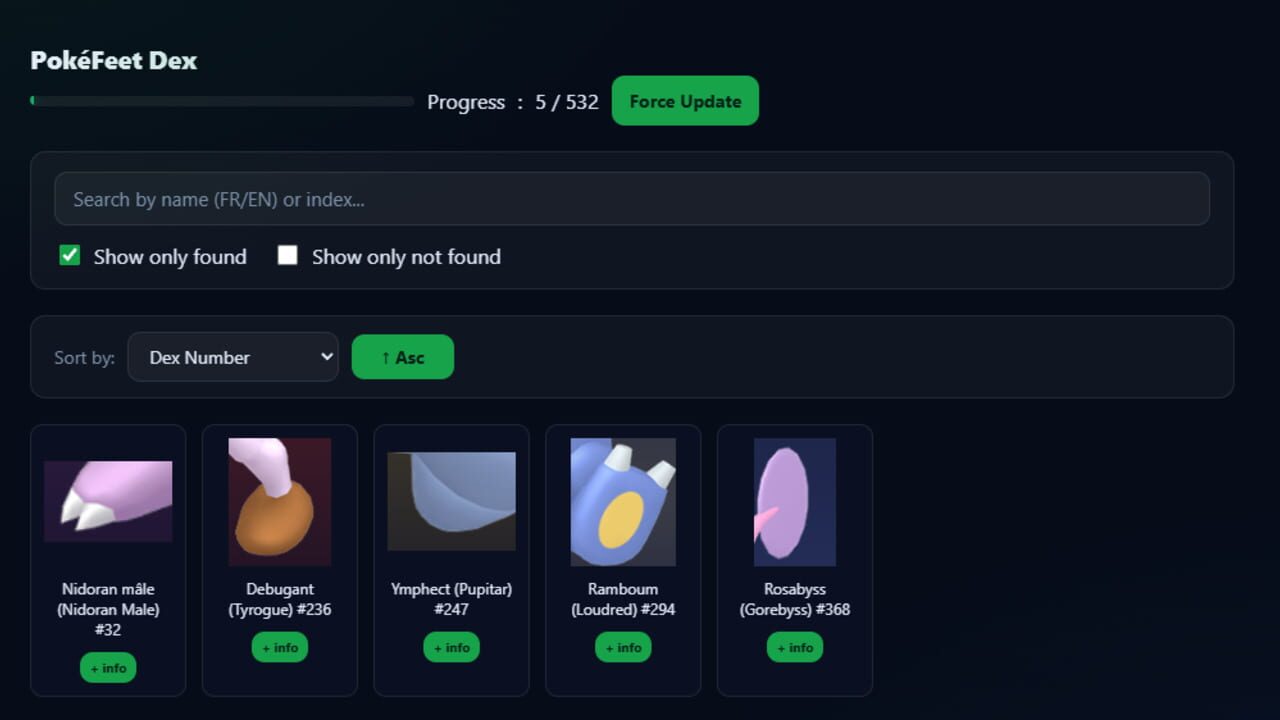View + info for Ramboum (Loudred)
Image resolution: width=1280 pixels, height=720 pixels.
623,647
